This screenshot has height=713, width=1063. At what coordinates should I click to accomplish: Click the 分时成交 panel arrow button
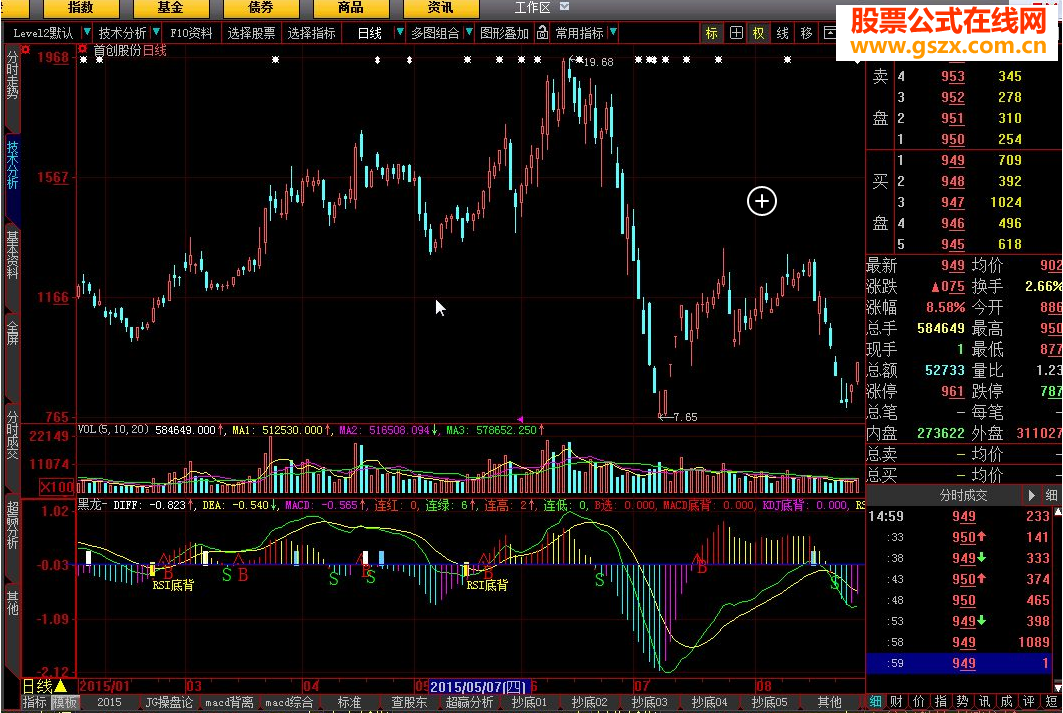(1032, 495)
